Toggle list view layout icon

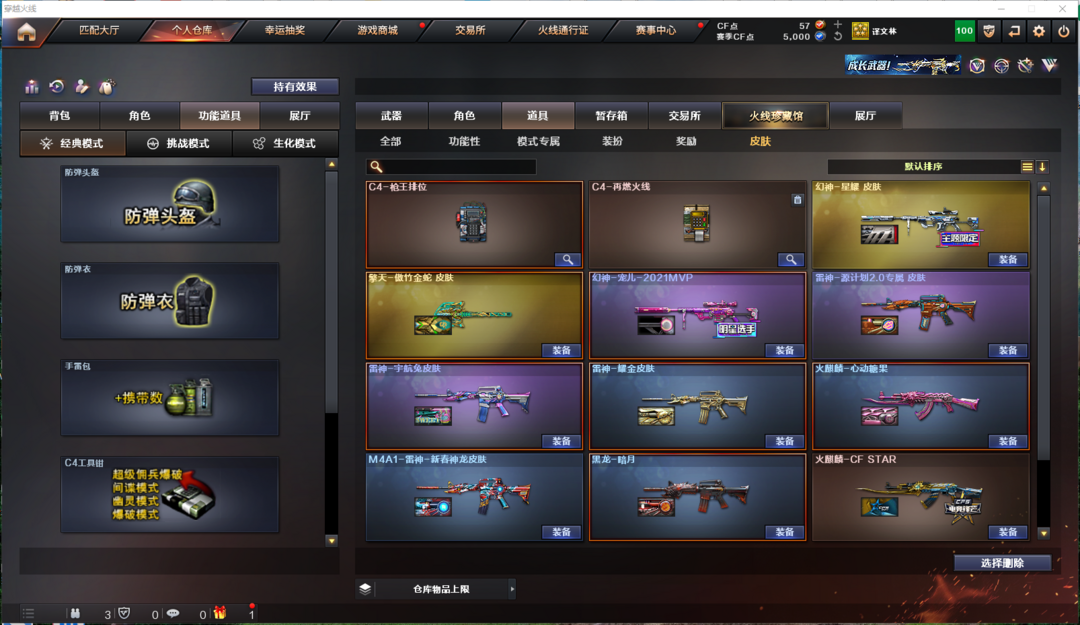(1027, 167)
